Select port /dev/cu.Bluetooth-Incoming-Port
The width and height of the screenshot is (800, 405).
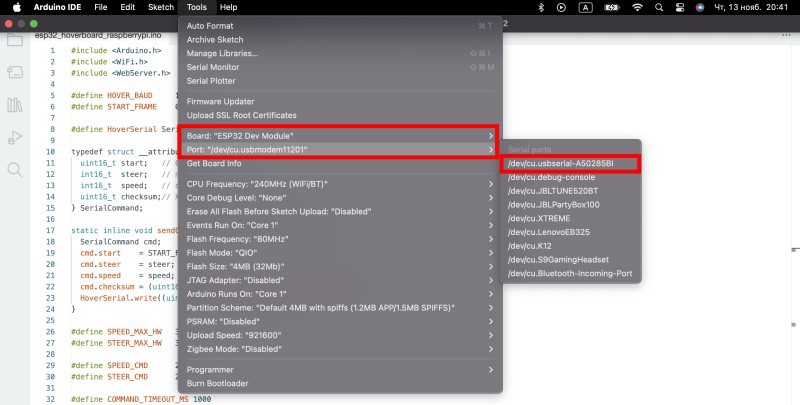(x=571, y=273)
